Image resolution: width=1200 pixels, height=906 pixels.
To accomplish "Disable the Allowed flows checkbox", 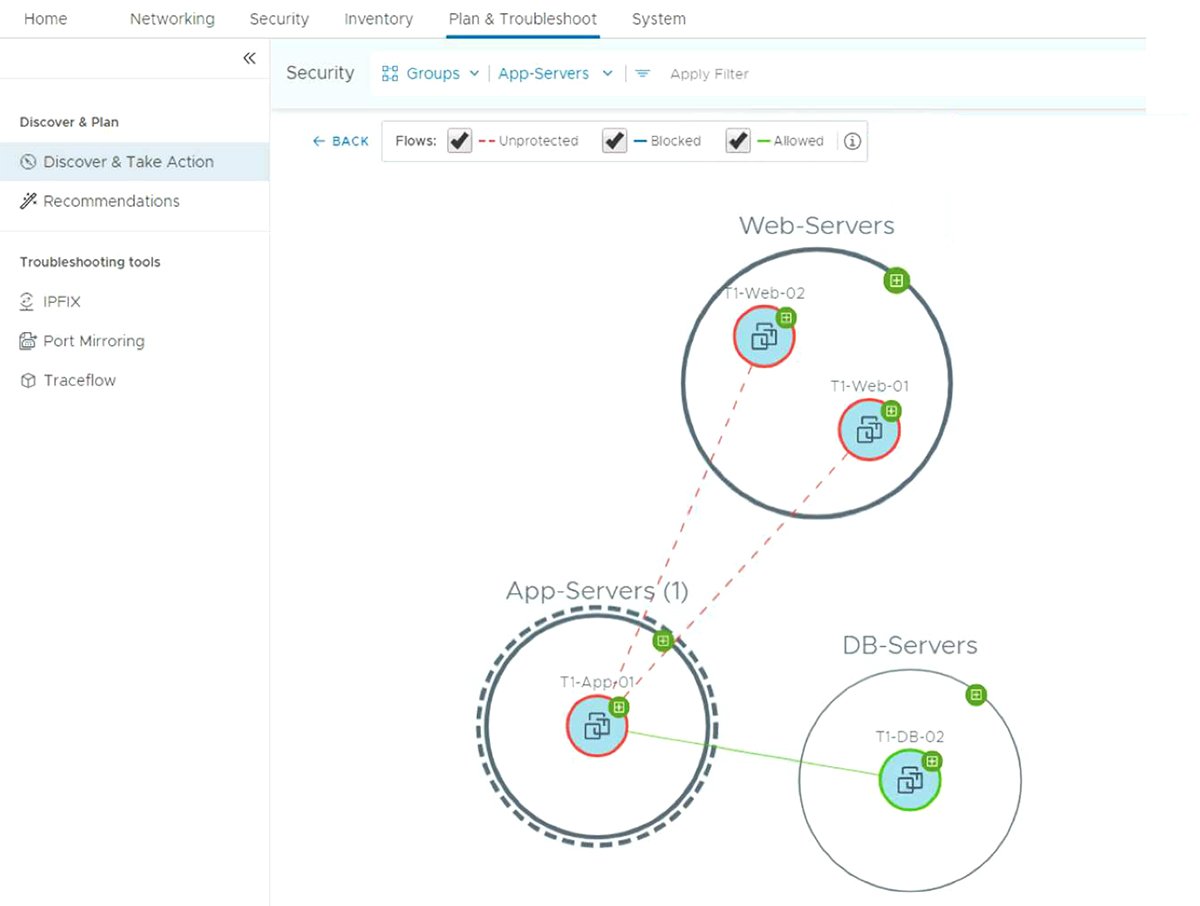I will (x=738, y=141).
